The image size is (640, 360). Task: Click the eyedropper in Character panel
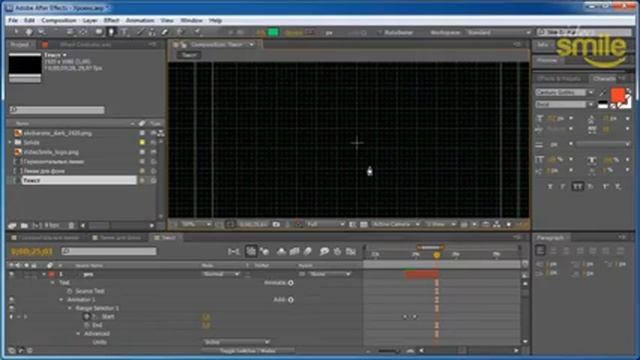(603, 93)
